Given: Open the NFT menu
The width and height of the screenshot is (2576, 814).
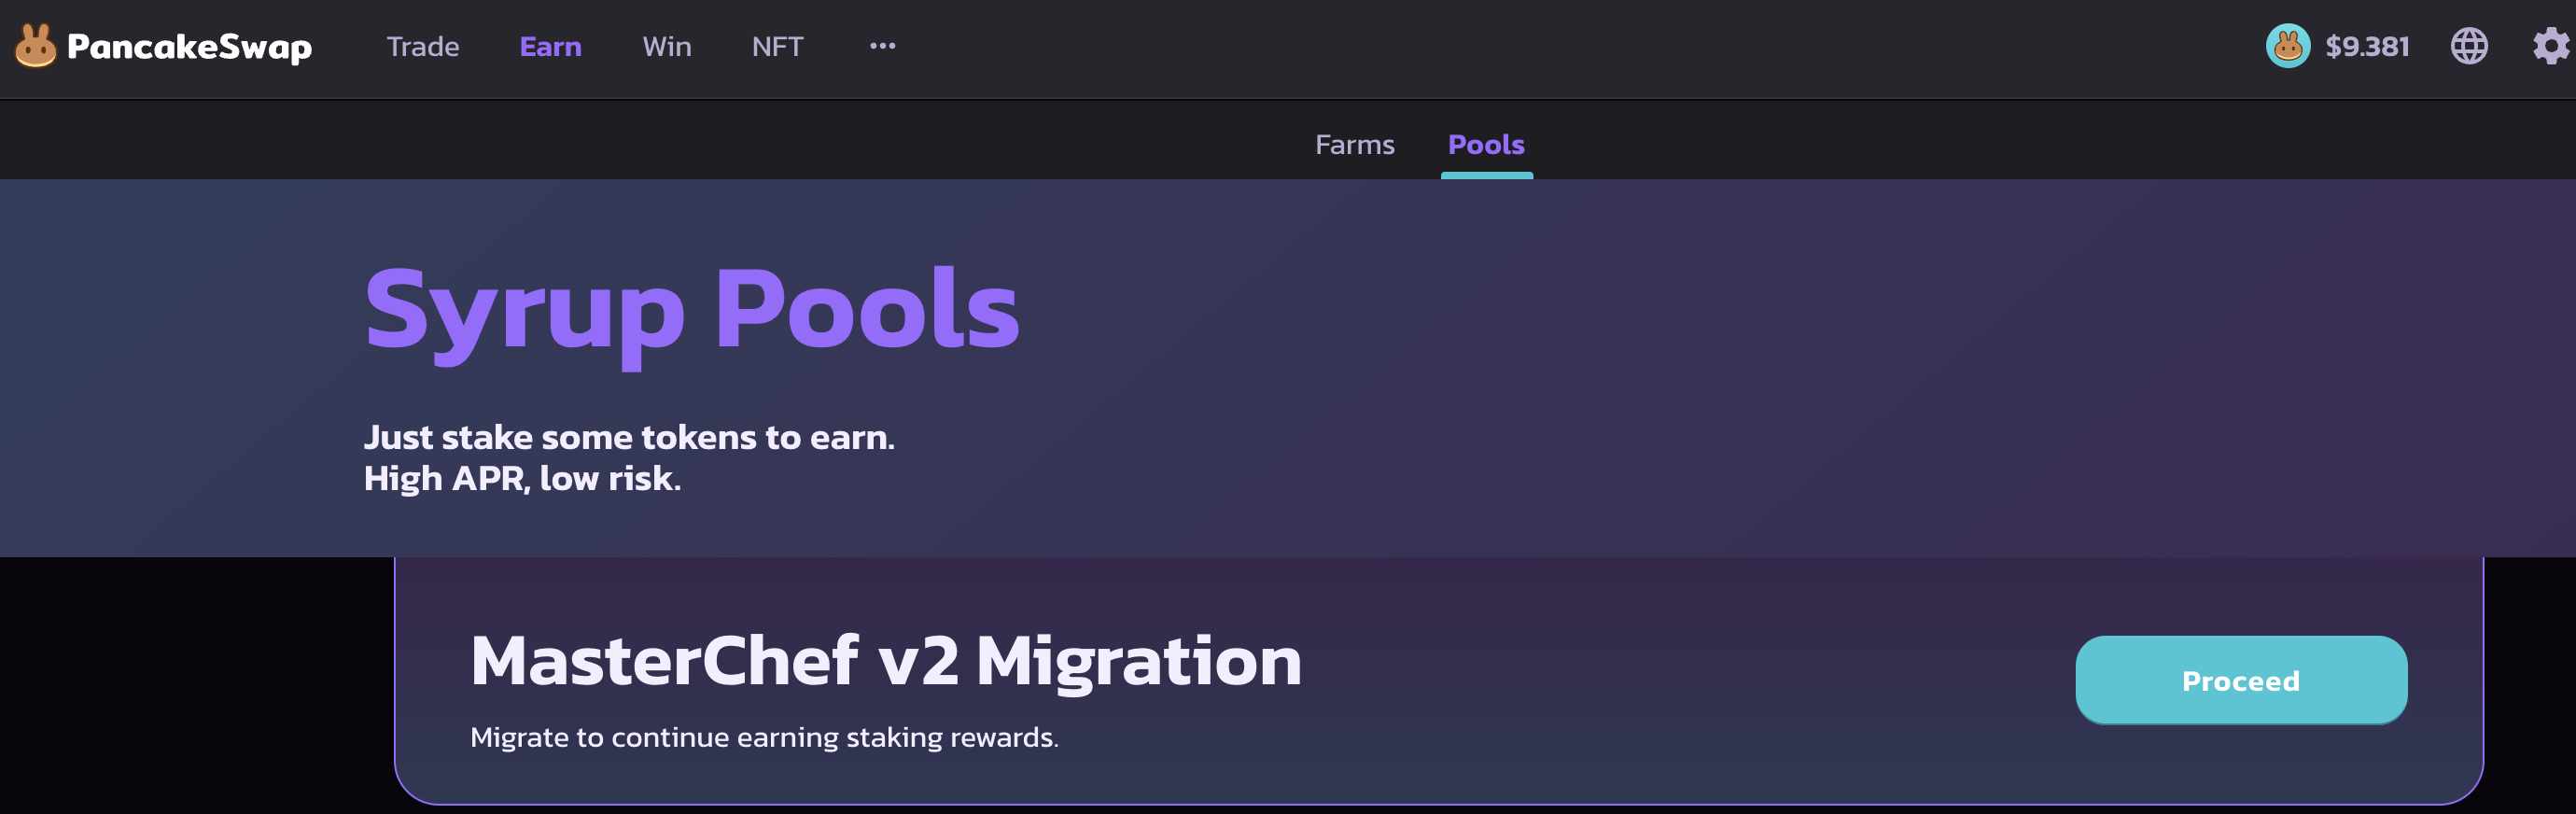Looking at the screenshot, I should point(777,47).
